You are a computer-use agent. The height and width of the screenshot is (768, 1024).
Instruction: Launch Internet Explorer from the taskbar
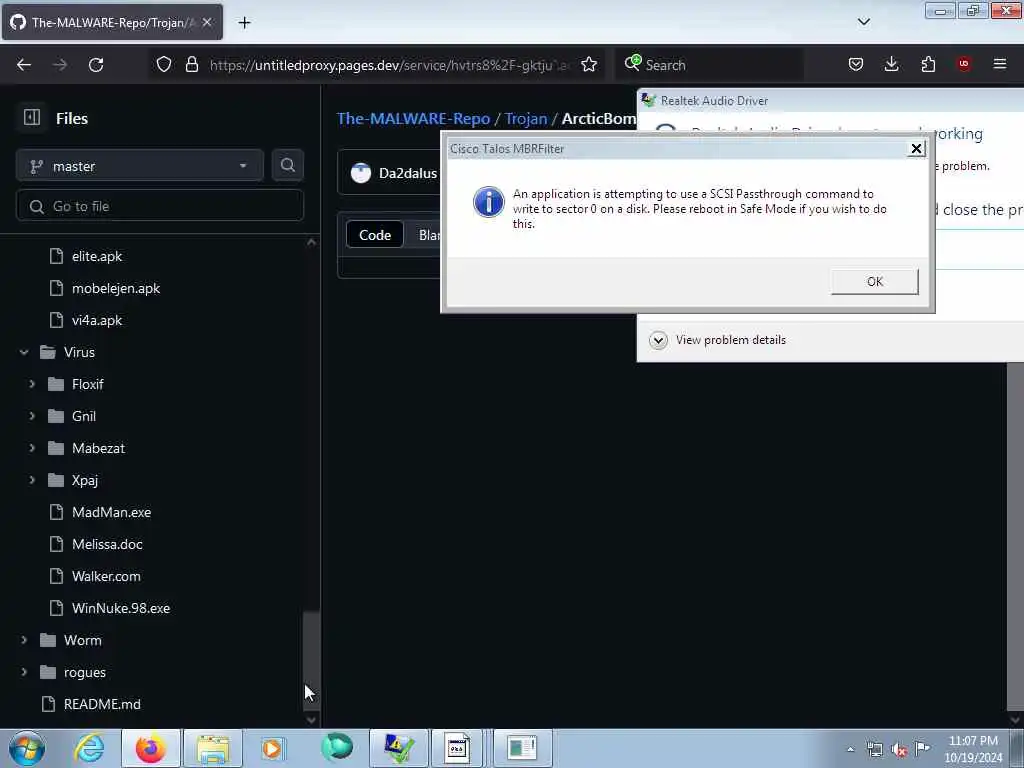(89, 748)
